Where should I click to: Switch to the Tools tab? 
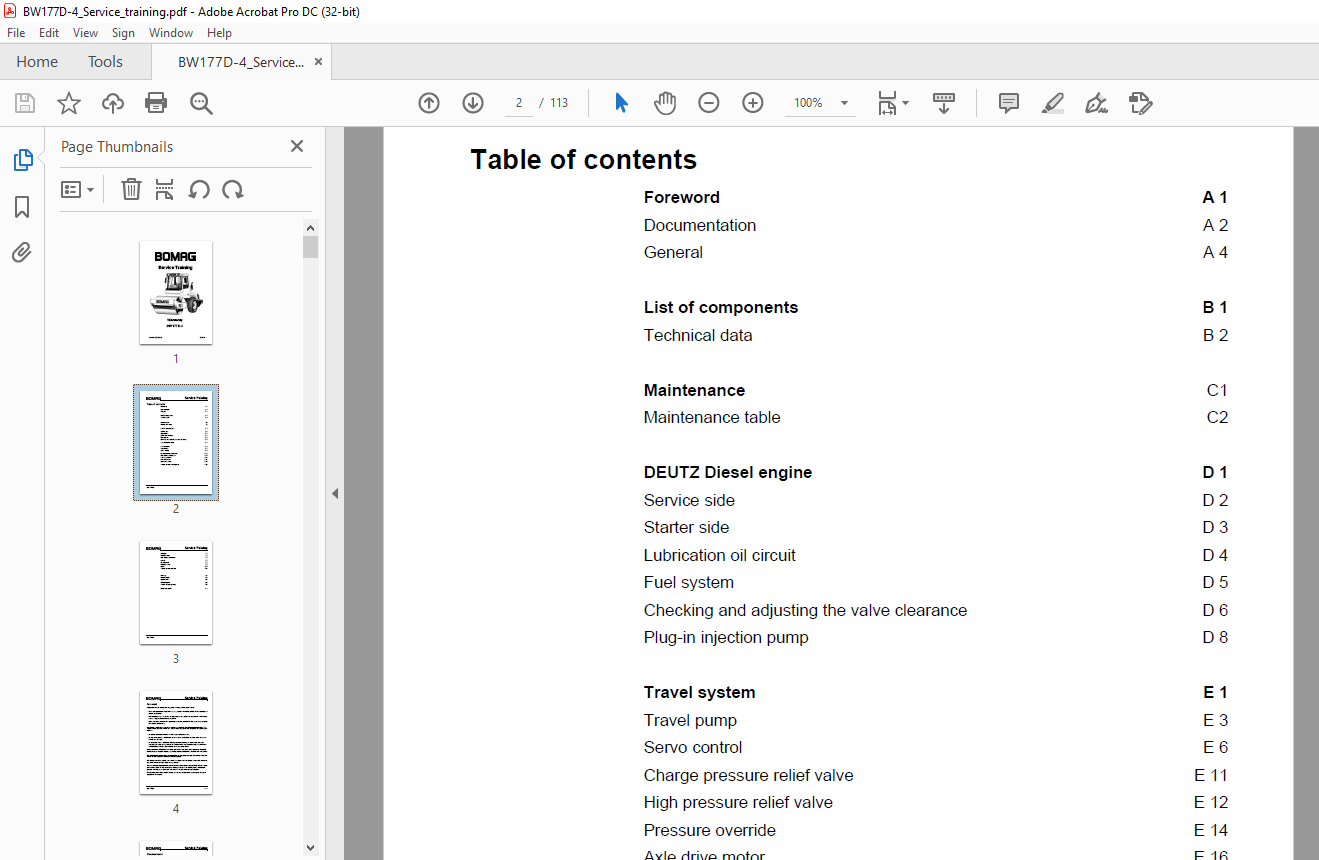click(105, 62)
